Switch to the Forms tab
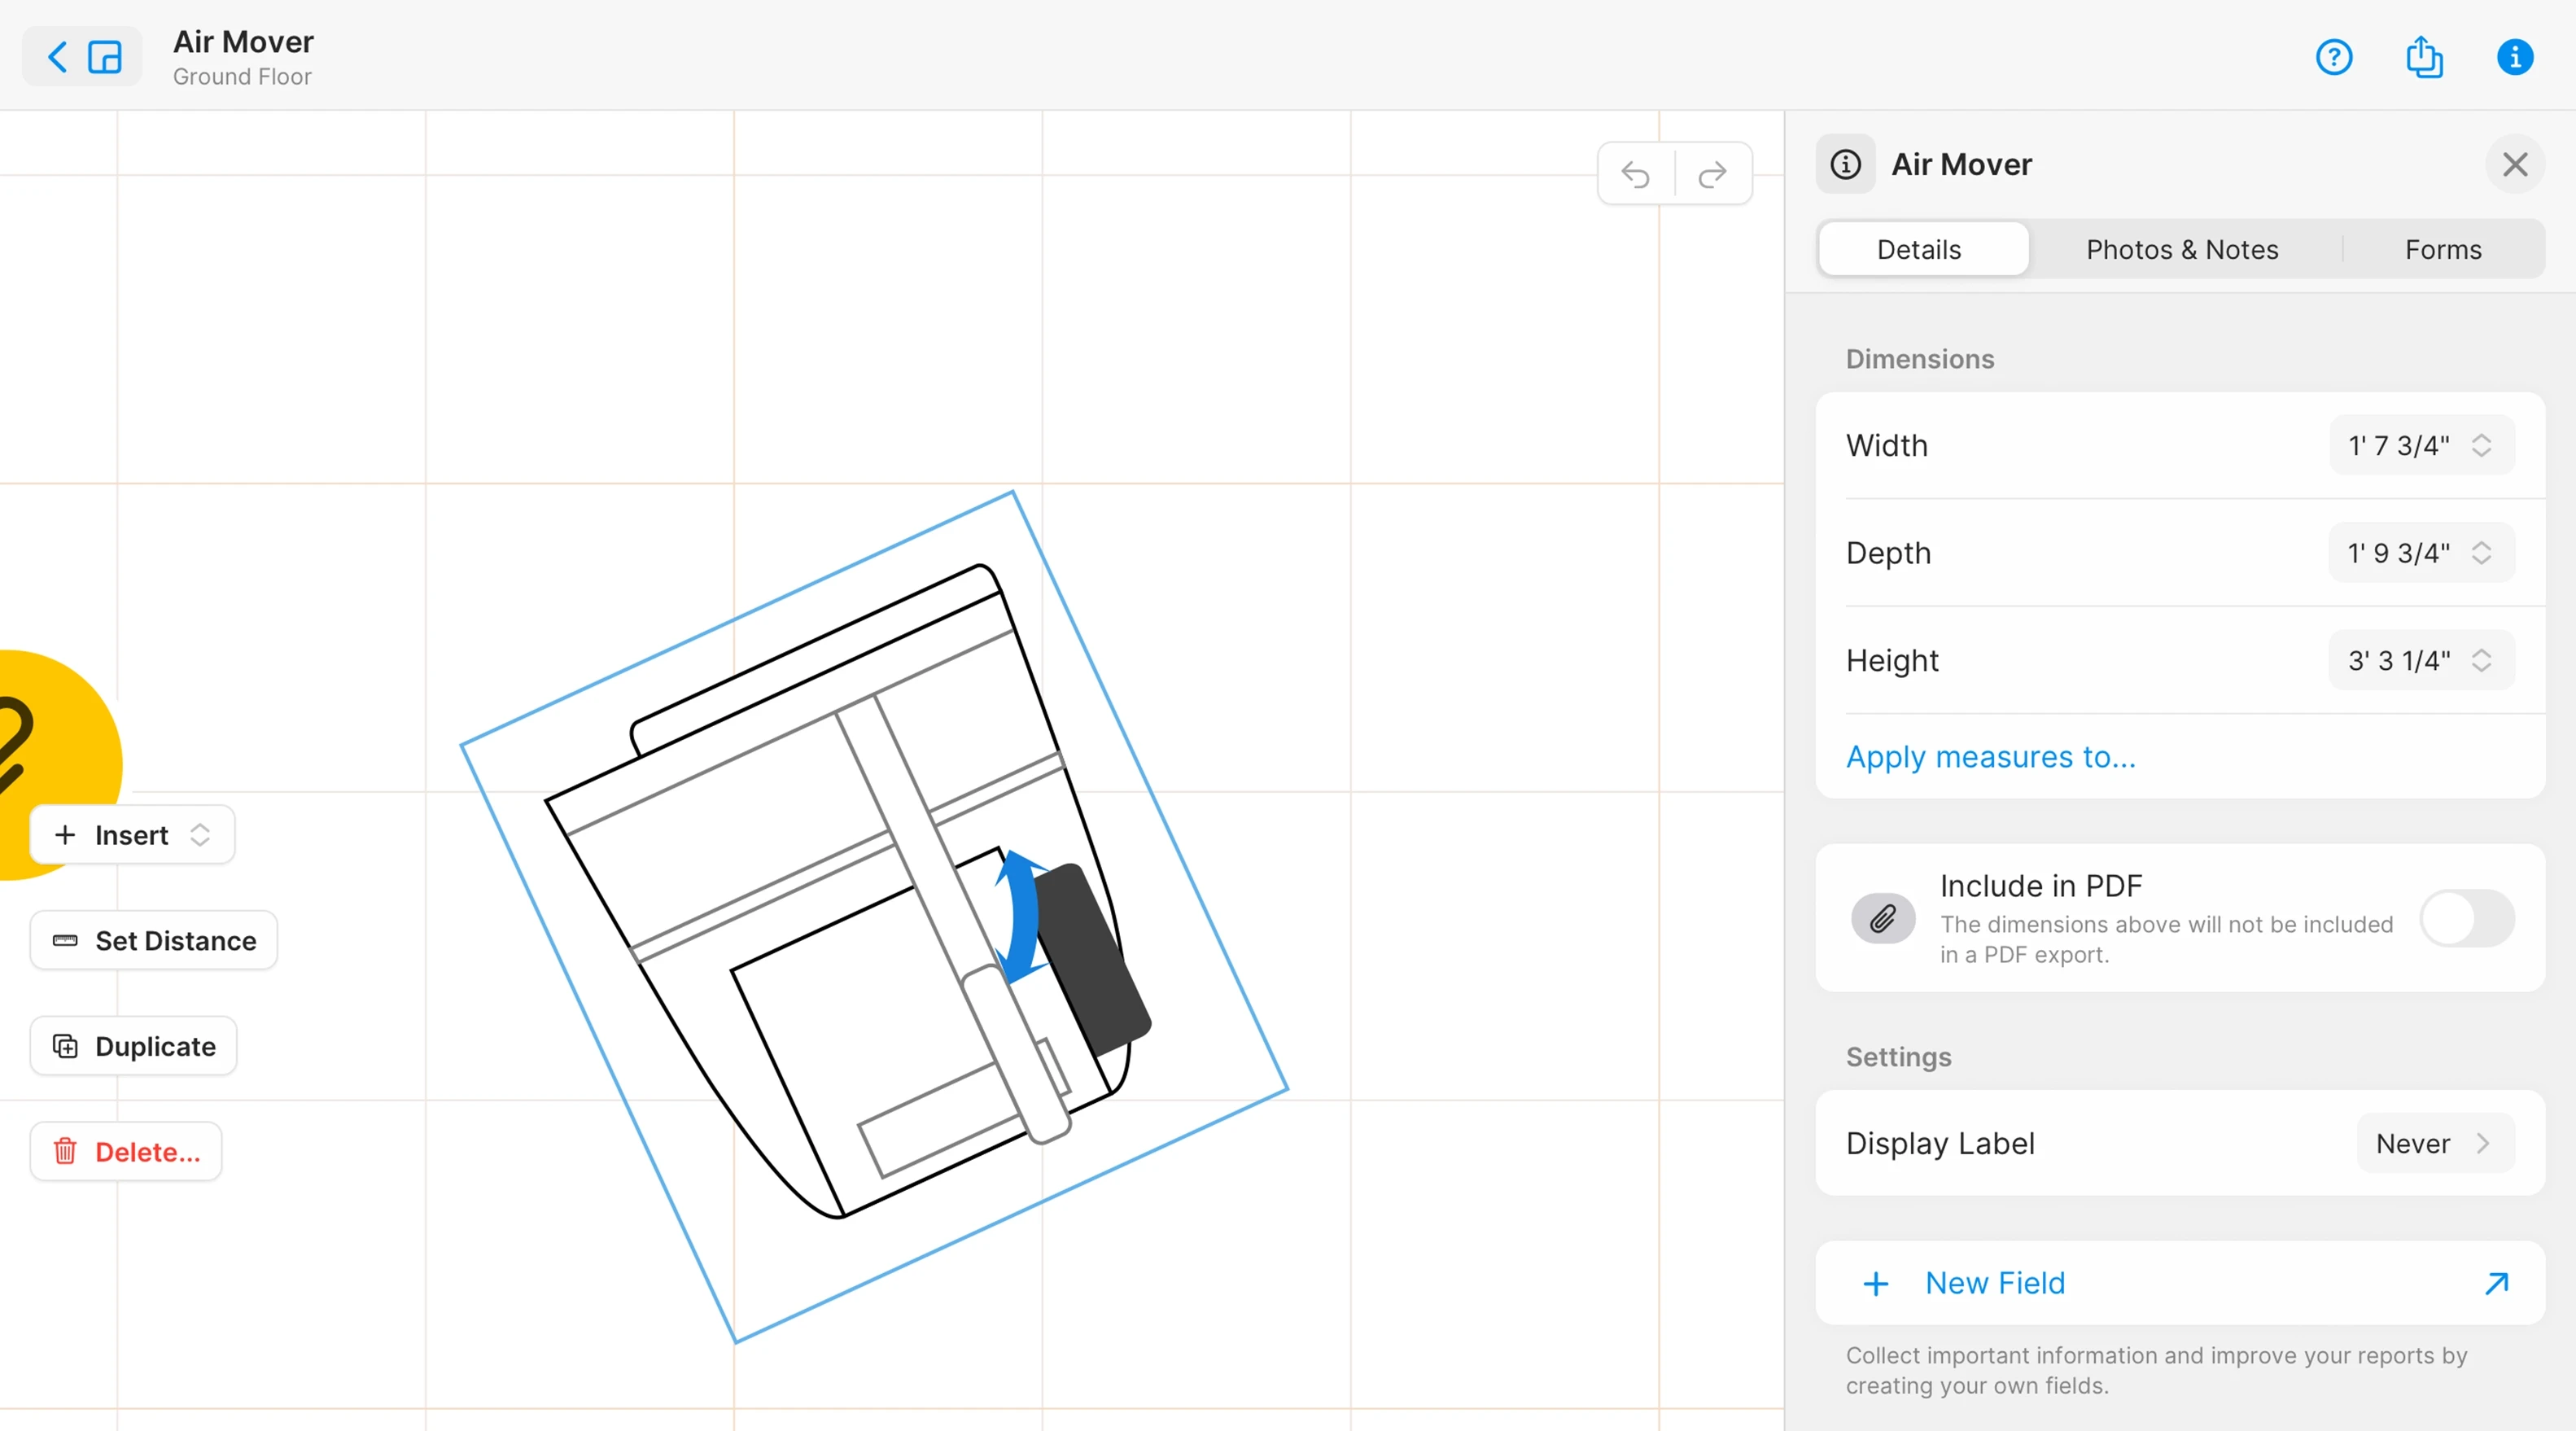Image resolution: width=2576 pixels, height=1431 pixels. 2442,249
